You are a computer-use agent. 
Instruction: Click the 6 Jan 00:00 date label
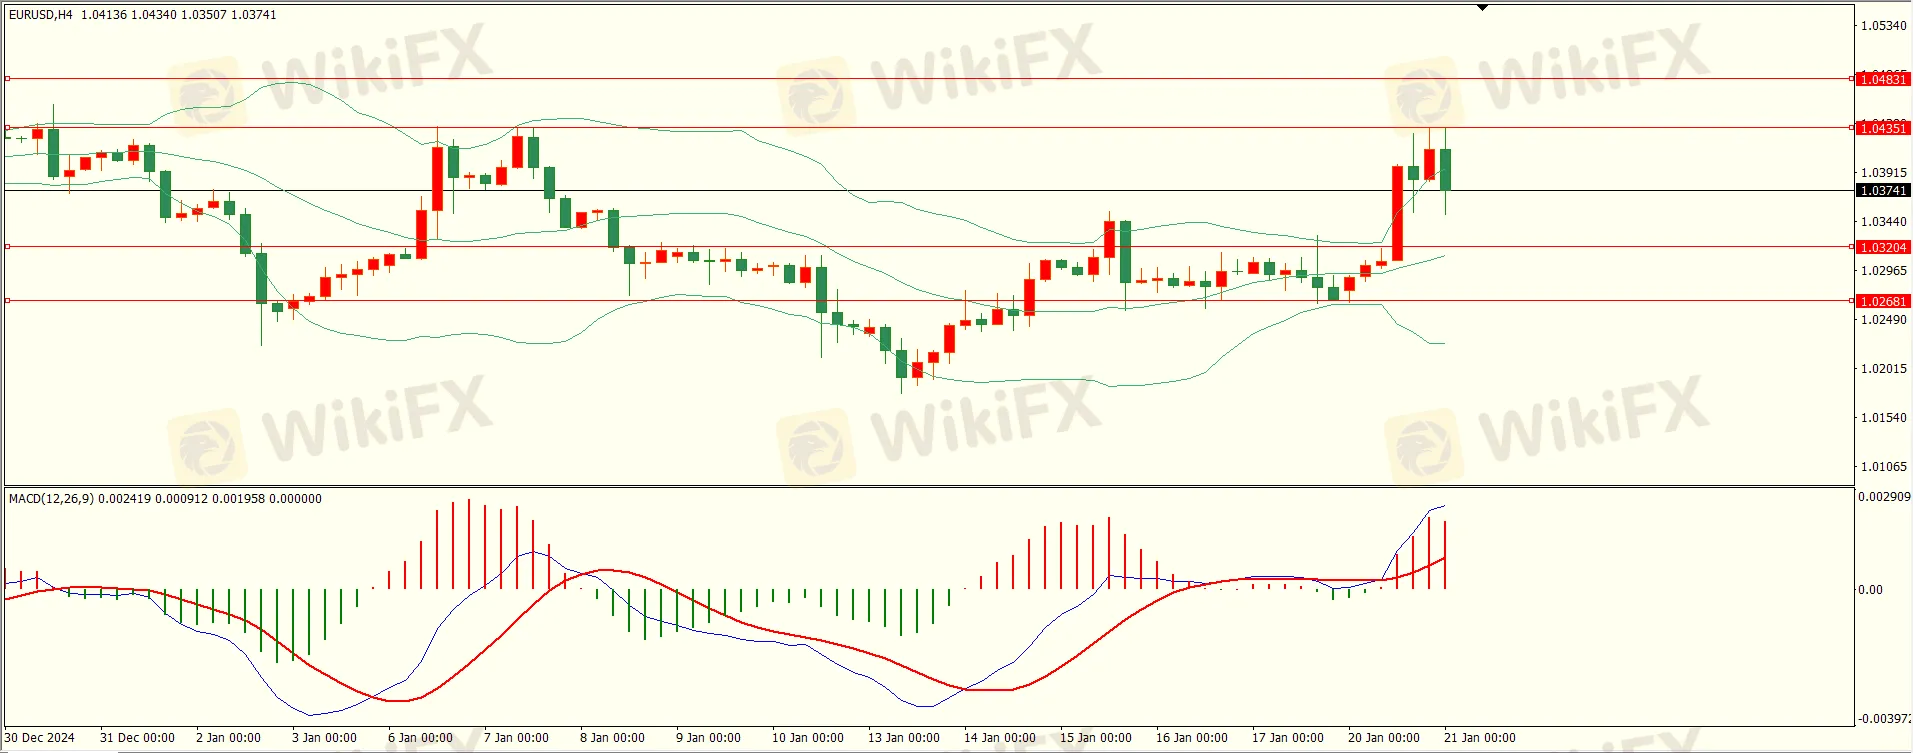pos(420,738)
